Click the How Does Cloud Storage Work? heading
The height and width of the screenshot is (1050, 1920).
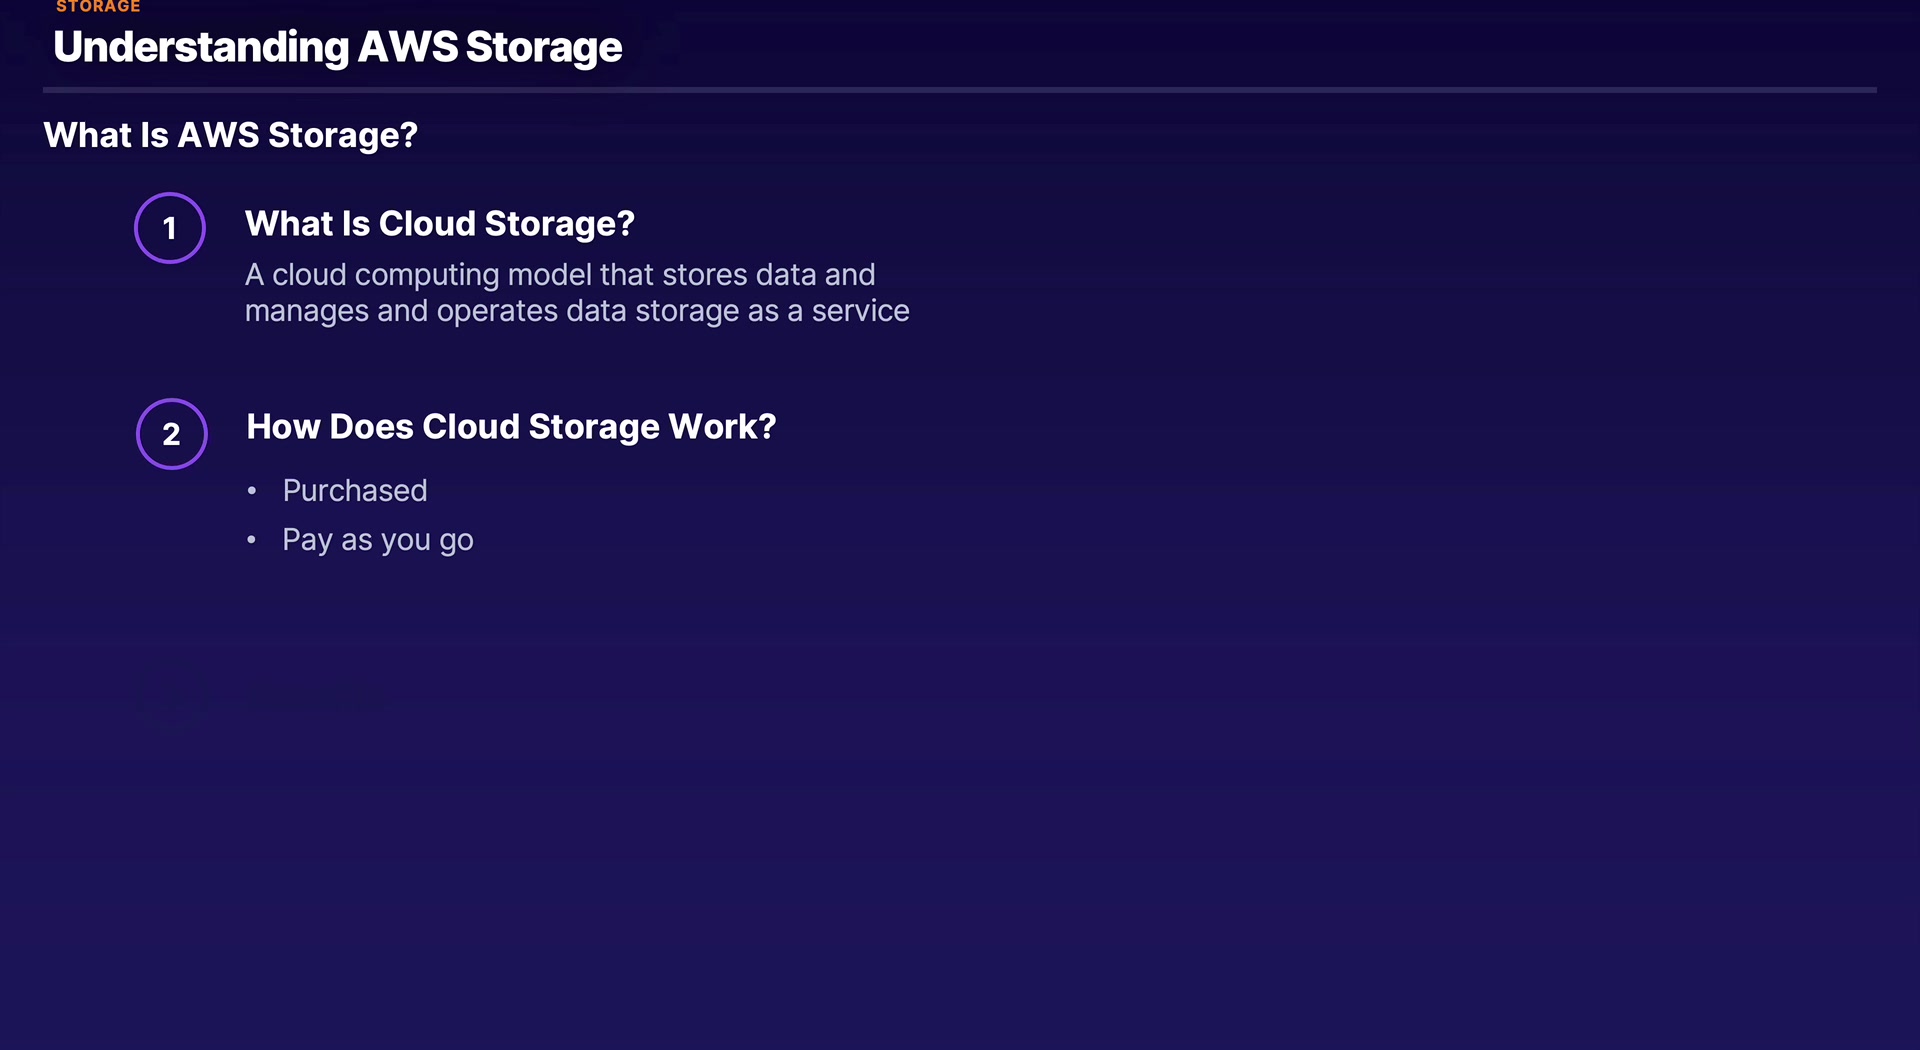[511, 427]
